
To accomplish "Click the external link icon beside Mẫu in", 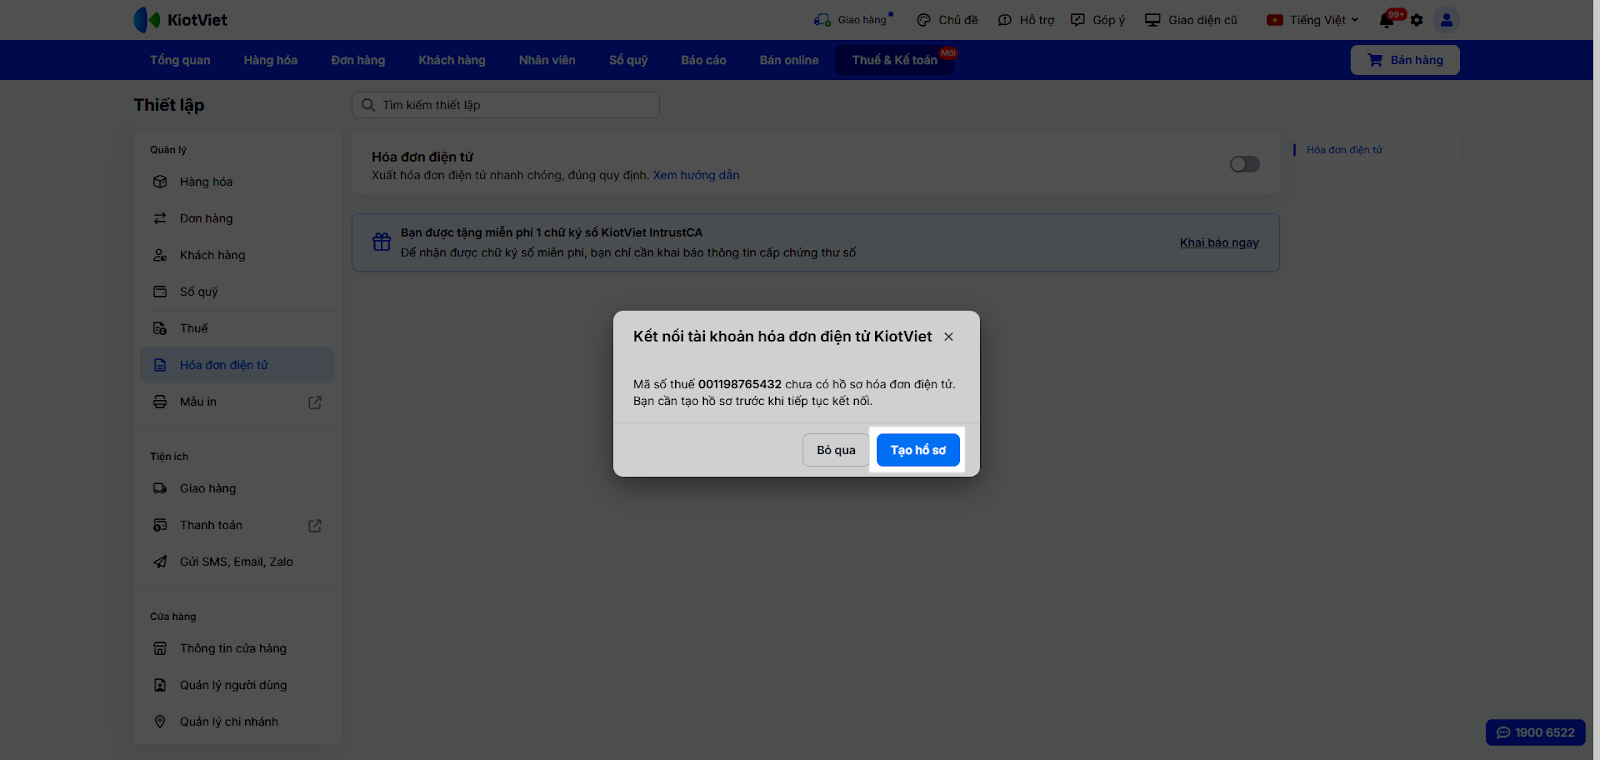I will 315,402.
